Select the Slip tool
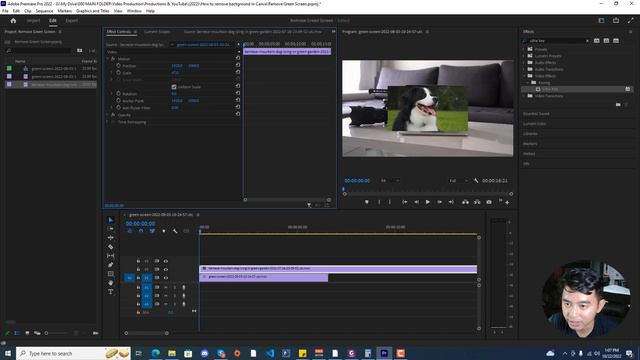The height and width of the screenshot is (360, 640). pos(111,256)
